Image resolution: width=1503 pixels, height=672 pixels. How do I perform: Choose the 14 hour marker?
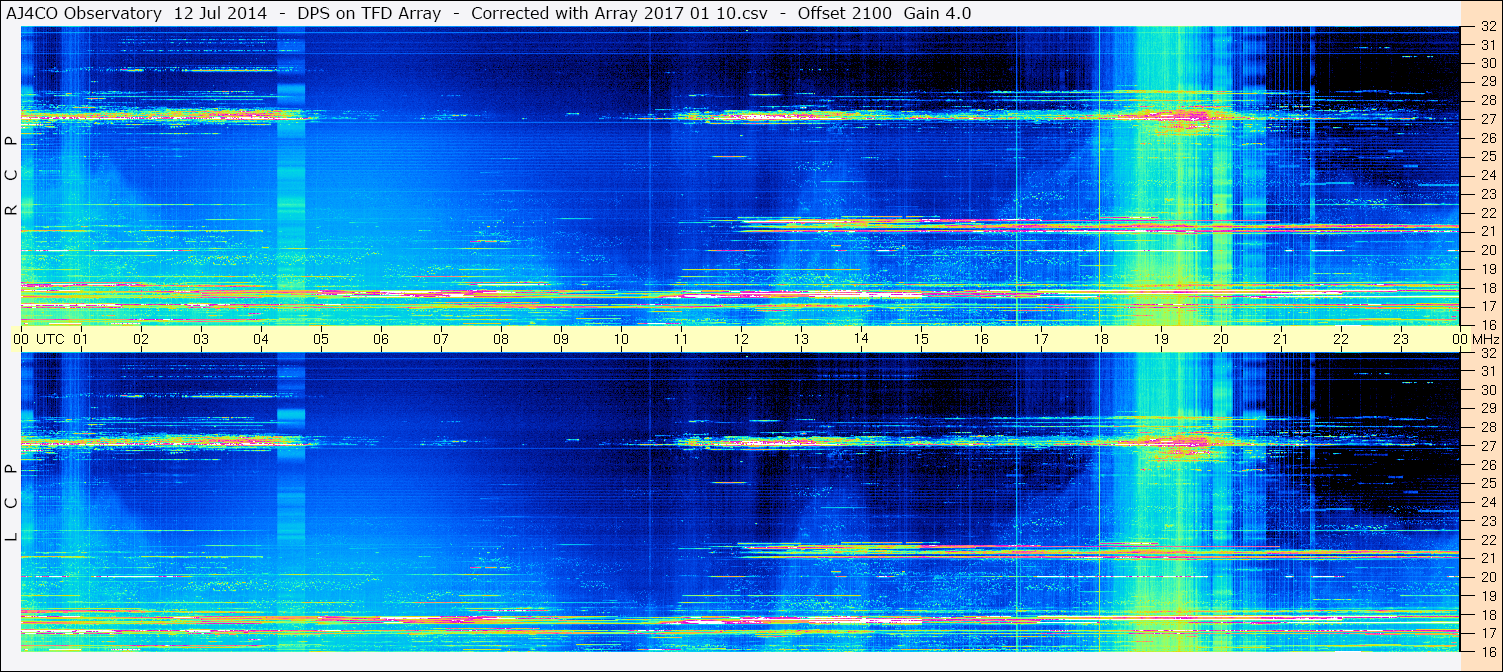861,339
